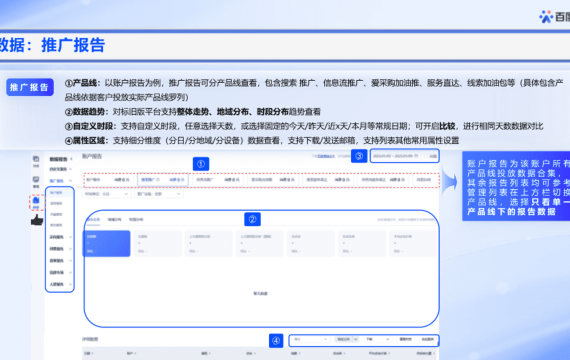The width and height of the screenshot is (570, 360).
Task: Click the rightmost button in the detail toolbar
Action: [428, 339]
